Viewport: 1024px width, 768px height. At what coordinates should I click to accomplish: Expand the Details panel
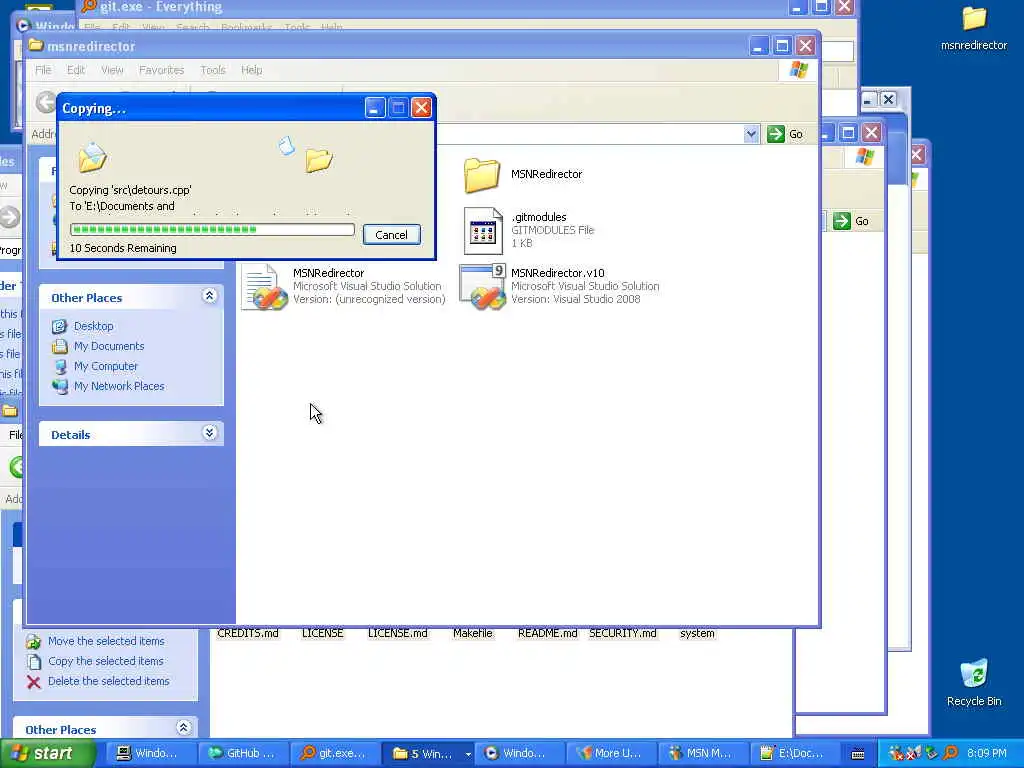209,433
